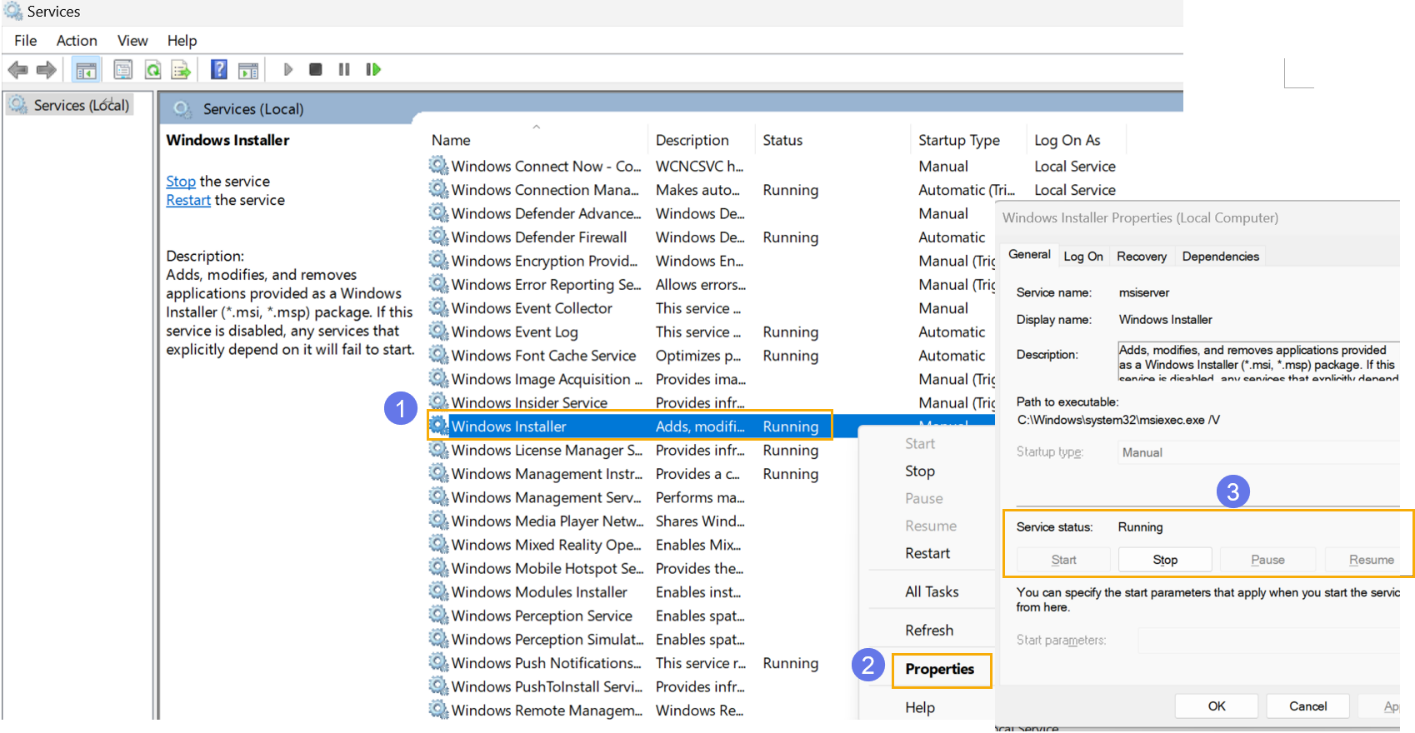Click the Properties toolbar icon
Image resolution: width=1415 pixels, height=733 pixels.
point(122,70)
